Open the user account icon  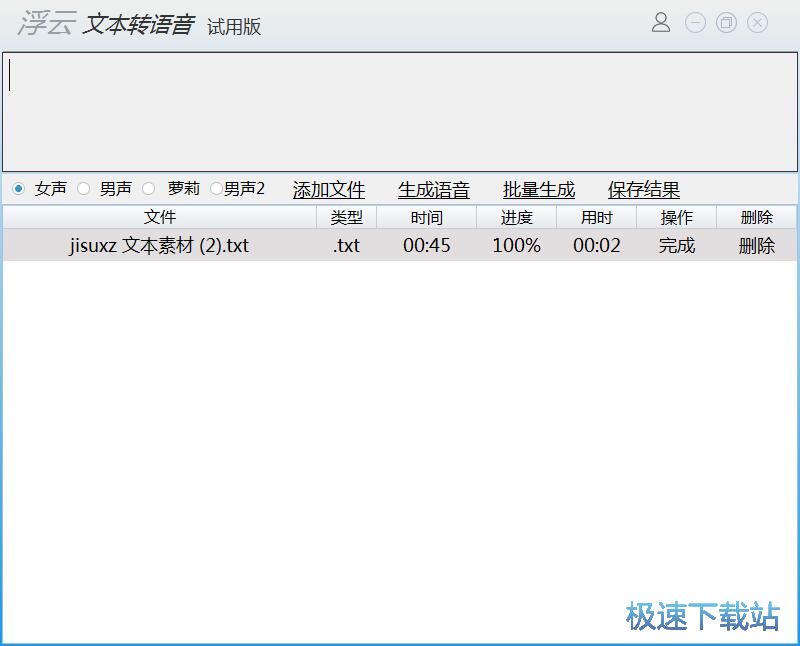pyautogui.click(x=661, y=22)
